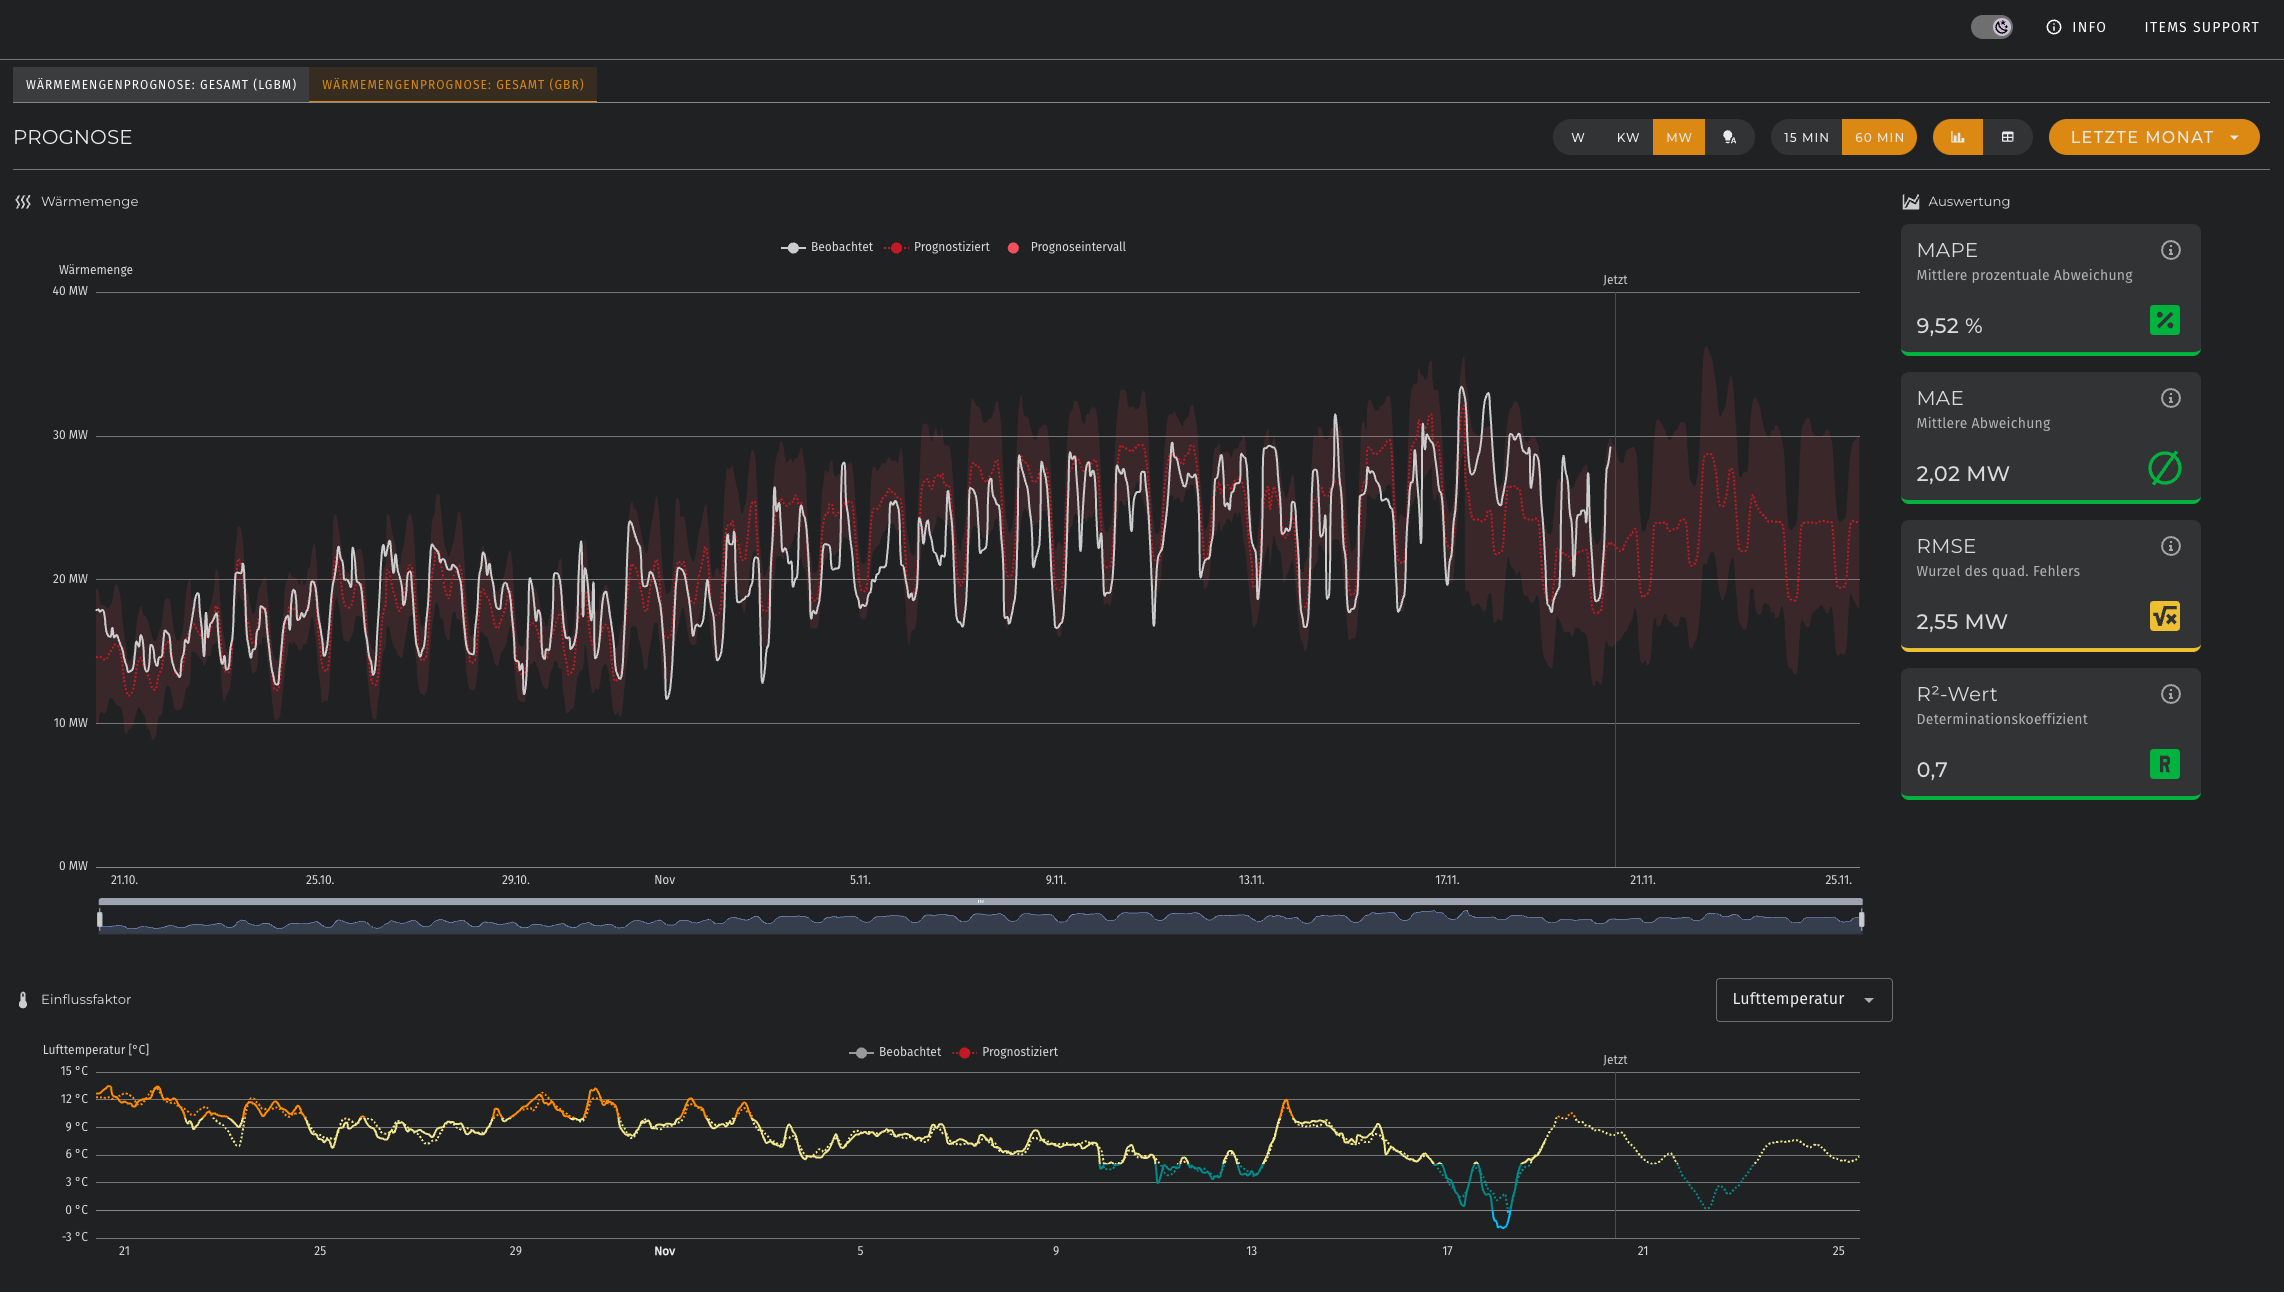Open Wärmemengenprognose Gesamt (LGBM) tab

pos(161,85)
